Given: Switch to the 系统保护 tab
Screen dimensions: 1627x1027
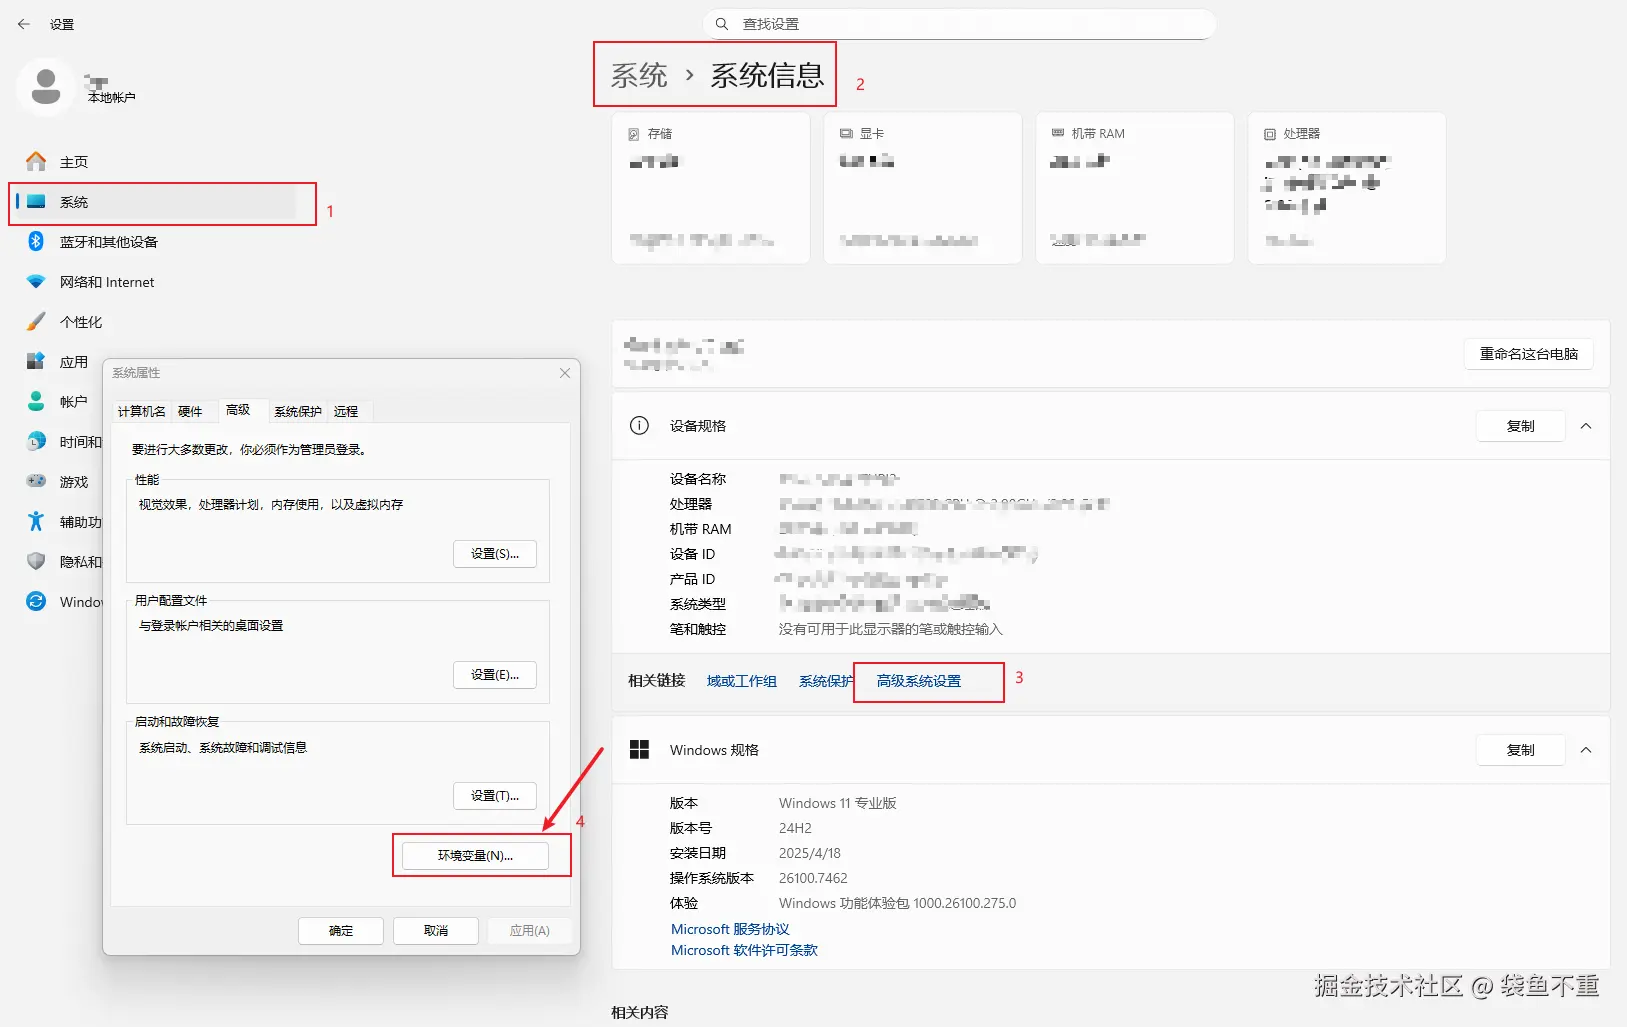Looking at the screenshot, I should coord(298,411).
